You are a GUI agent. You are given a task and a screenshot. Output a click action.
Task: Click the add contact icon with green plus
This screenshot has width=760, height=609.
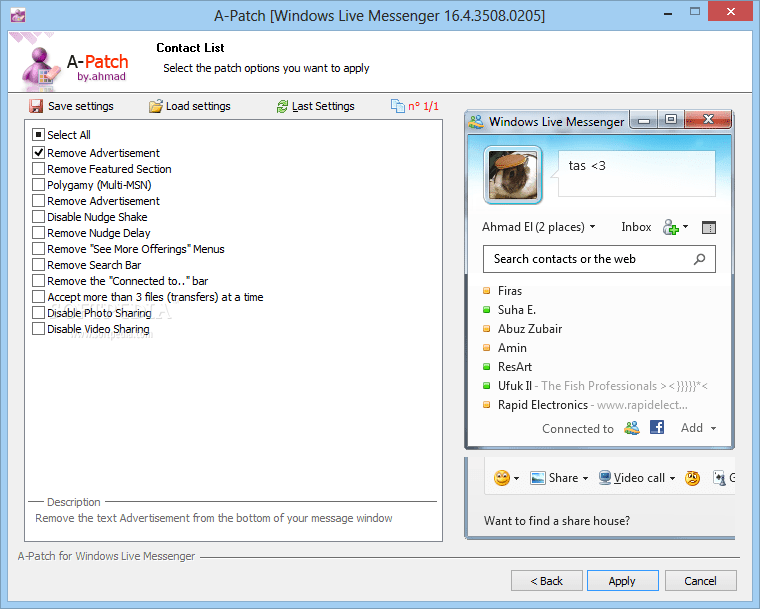671,227
